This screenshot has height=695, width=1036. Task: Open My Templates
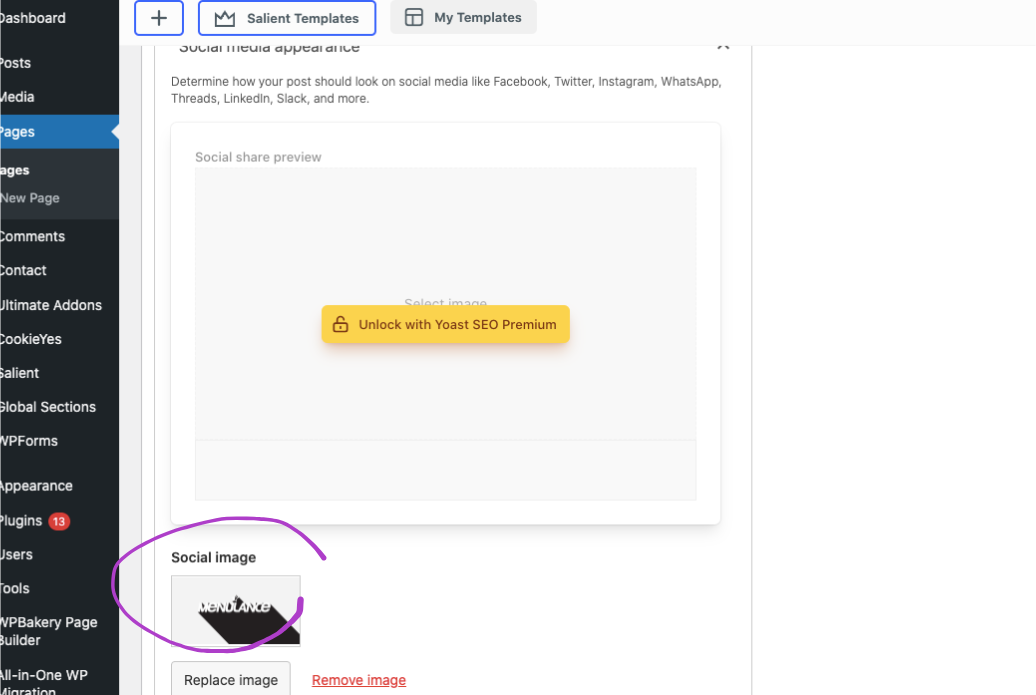(x=463, y=17)
